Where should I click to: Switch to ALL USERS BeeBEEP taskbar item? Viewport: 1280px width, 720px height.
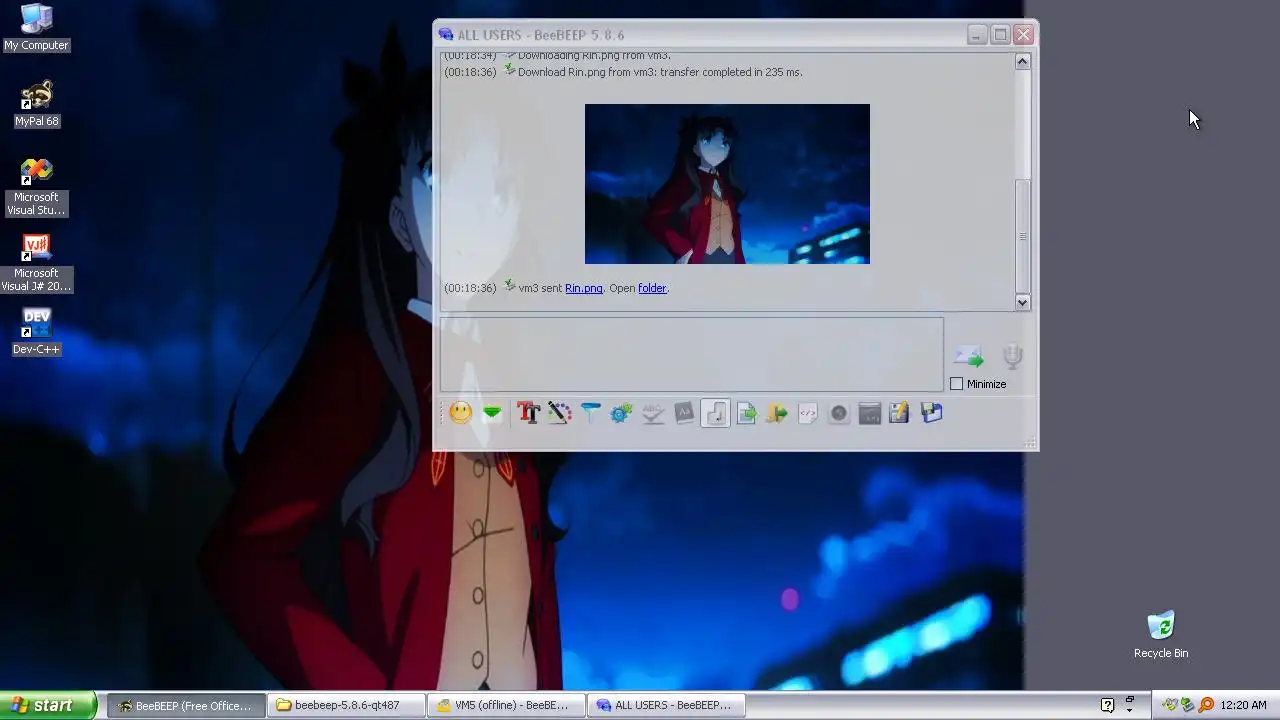point(667,705)
